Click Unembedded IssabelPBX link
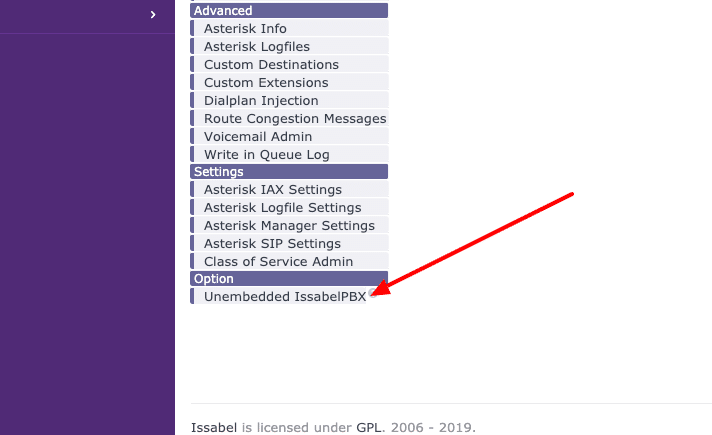712x435 pixels. [x=284, y=297]
